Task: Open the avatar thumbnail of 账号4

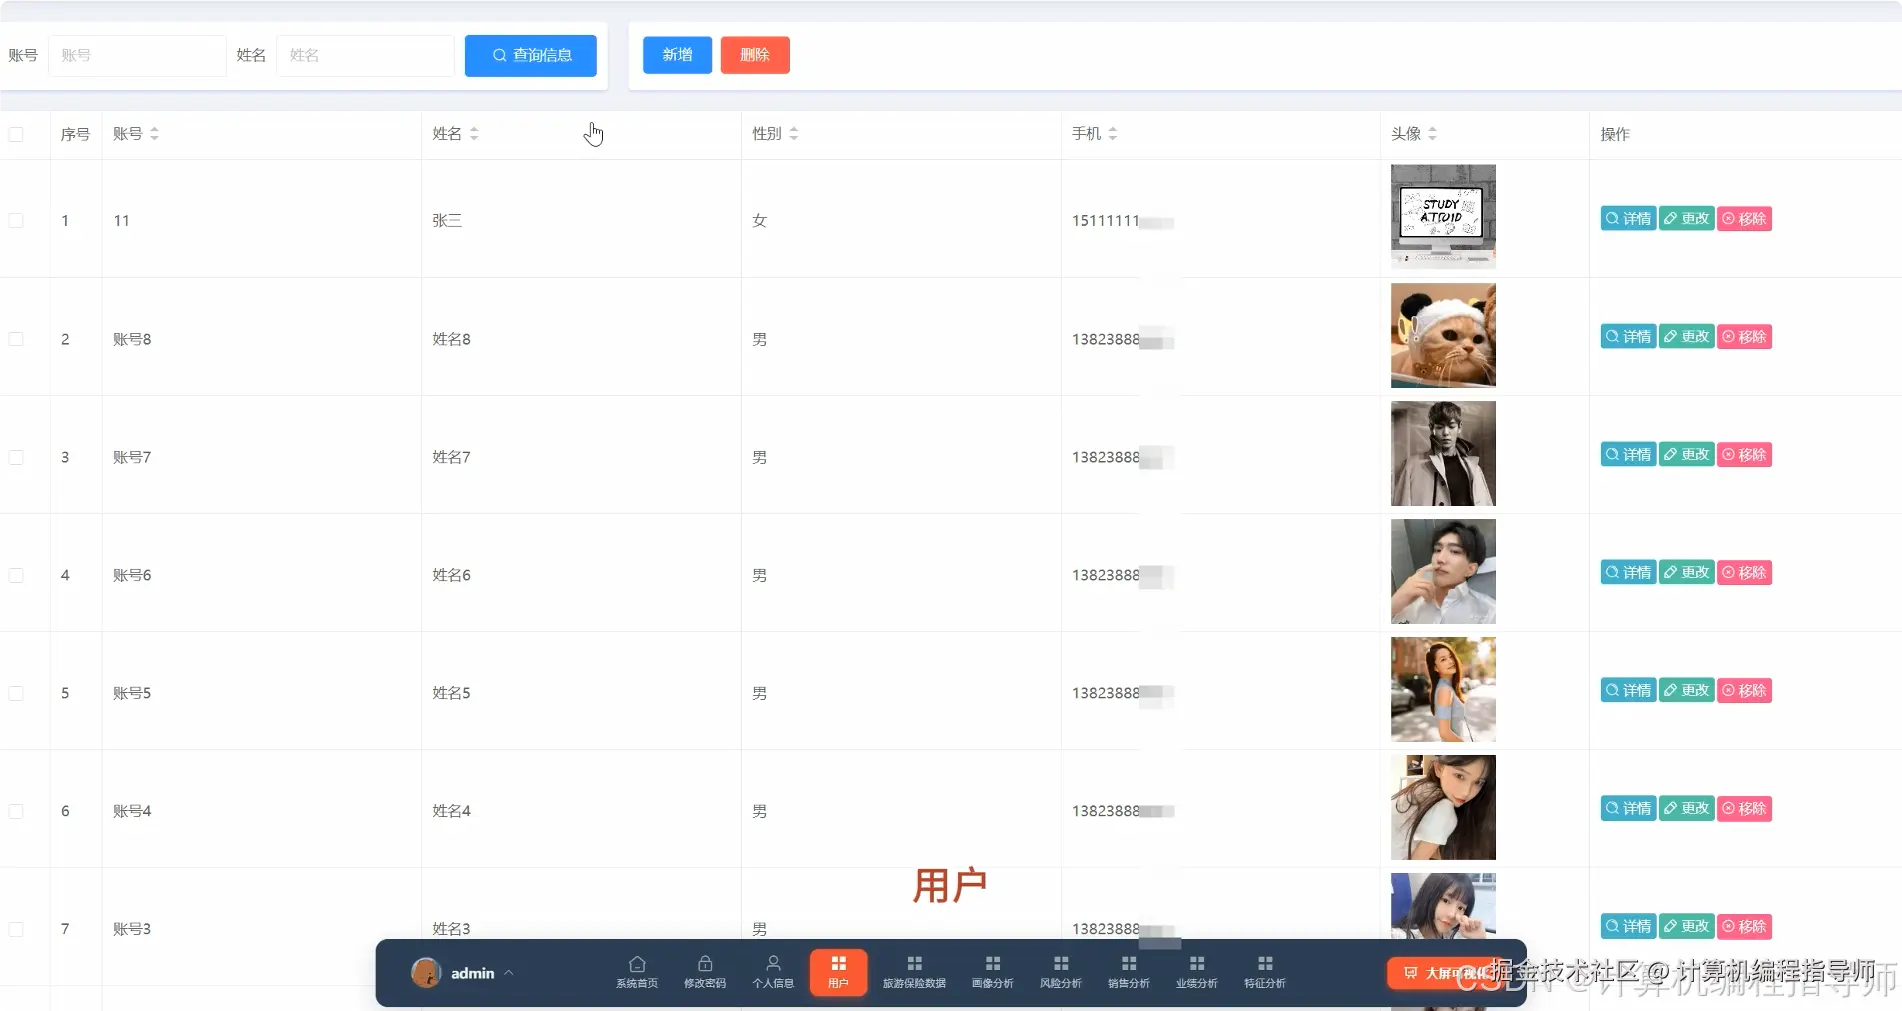Action: [x=1443, y=807]
